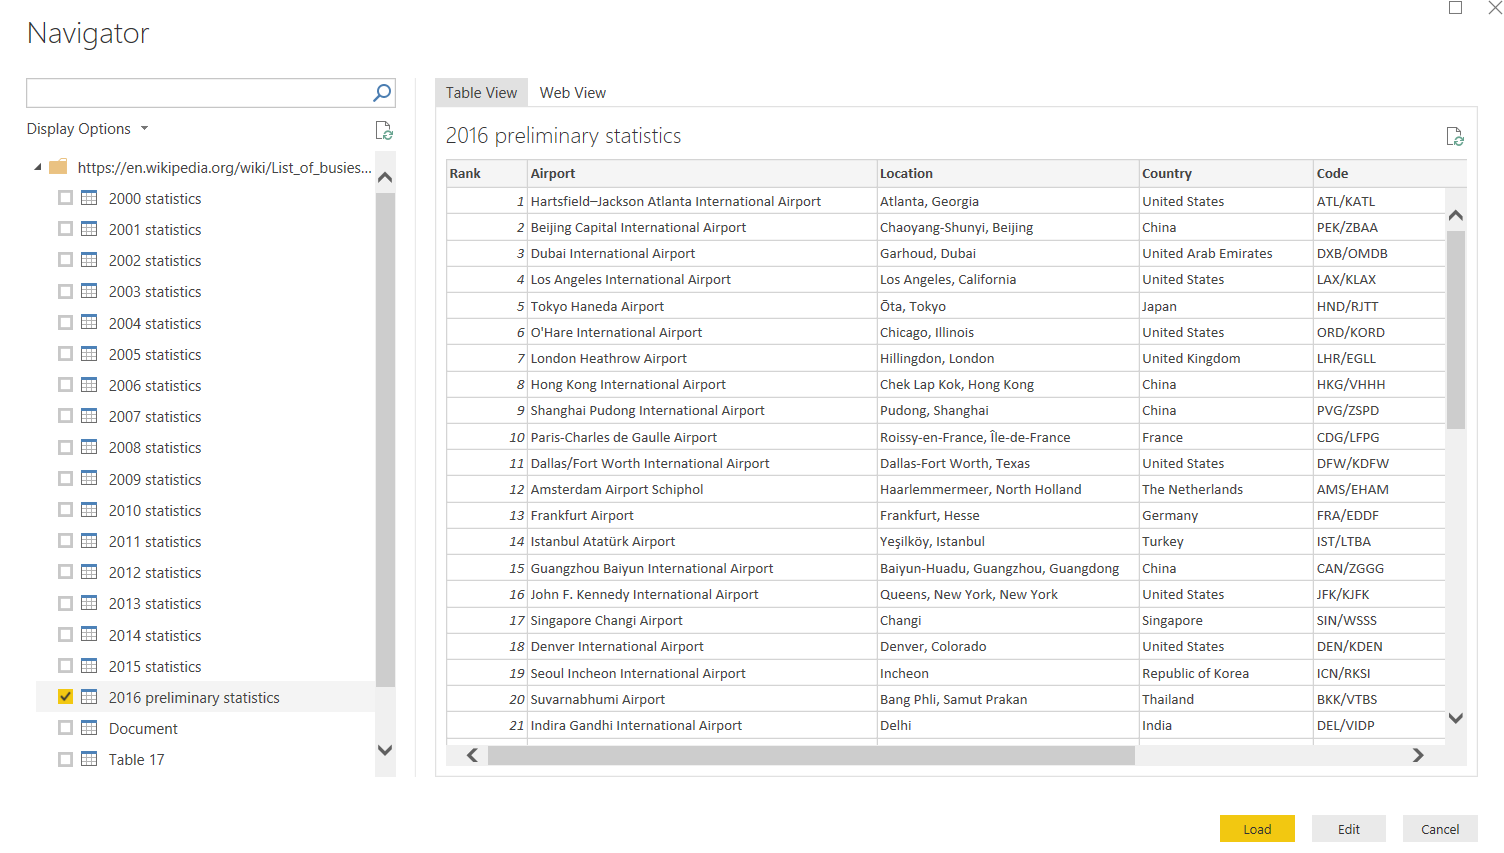Check the 2015 statistics checkbox

click(66, 666)
